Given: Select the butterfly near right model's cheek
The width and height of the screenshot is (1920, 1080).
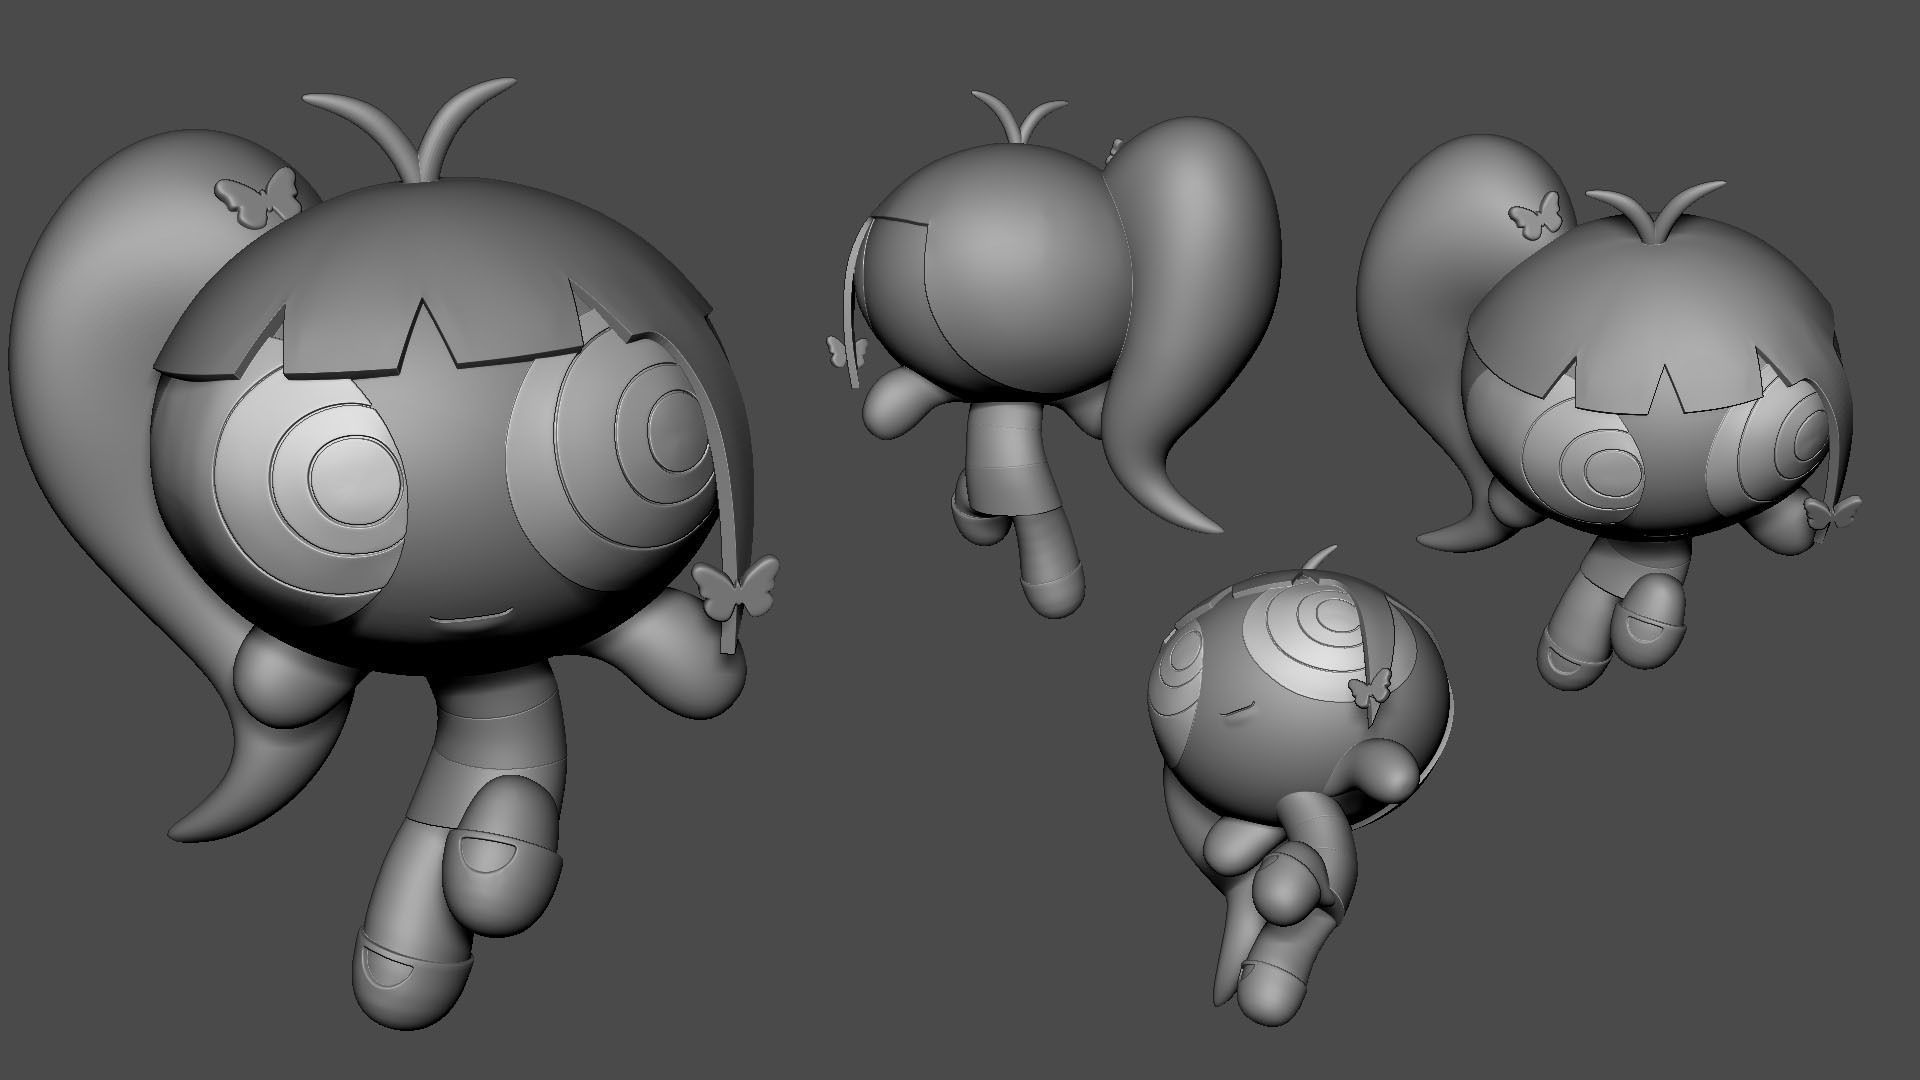Looking at the screenshot, I should [x=1833, y=512].
